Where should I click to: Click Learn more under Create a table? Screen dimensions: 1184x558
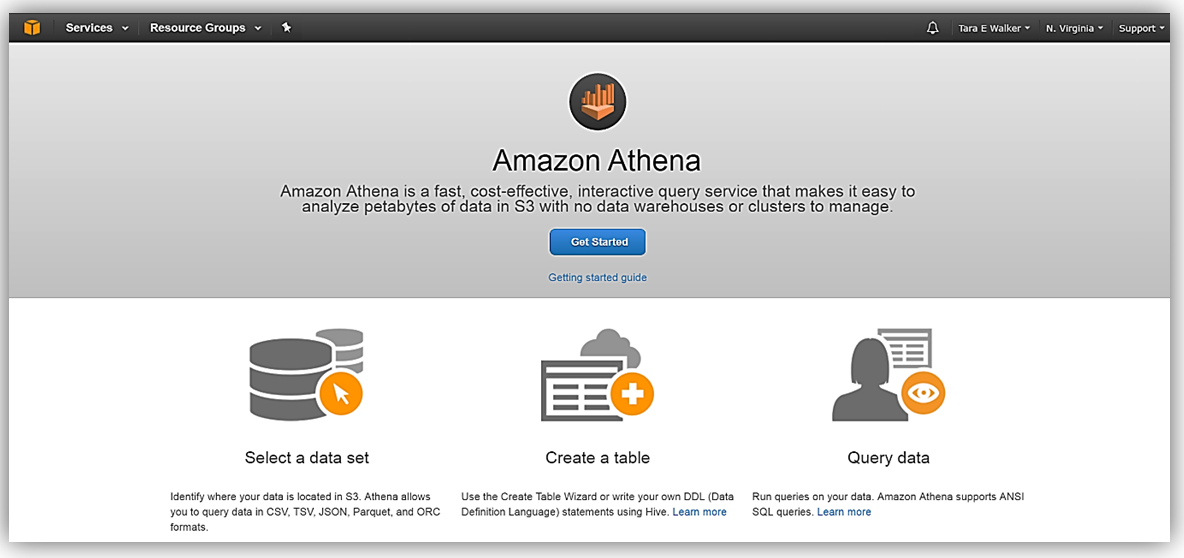pyautogui.click(x=699, y=512)
